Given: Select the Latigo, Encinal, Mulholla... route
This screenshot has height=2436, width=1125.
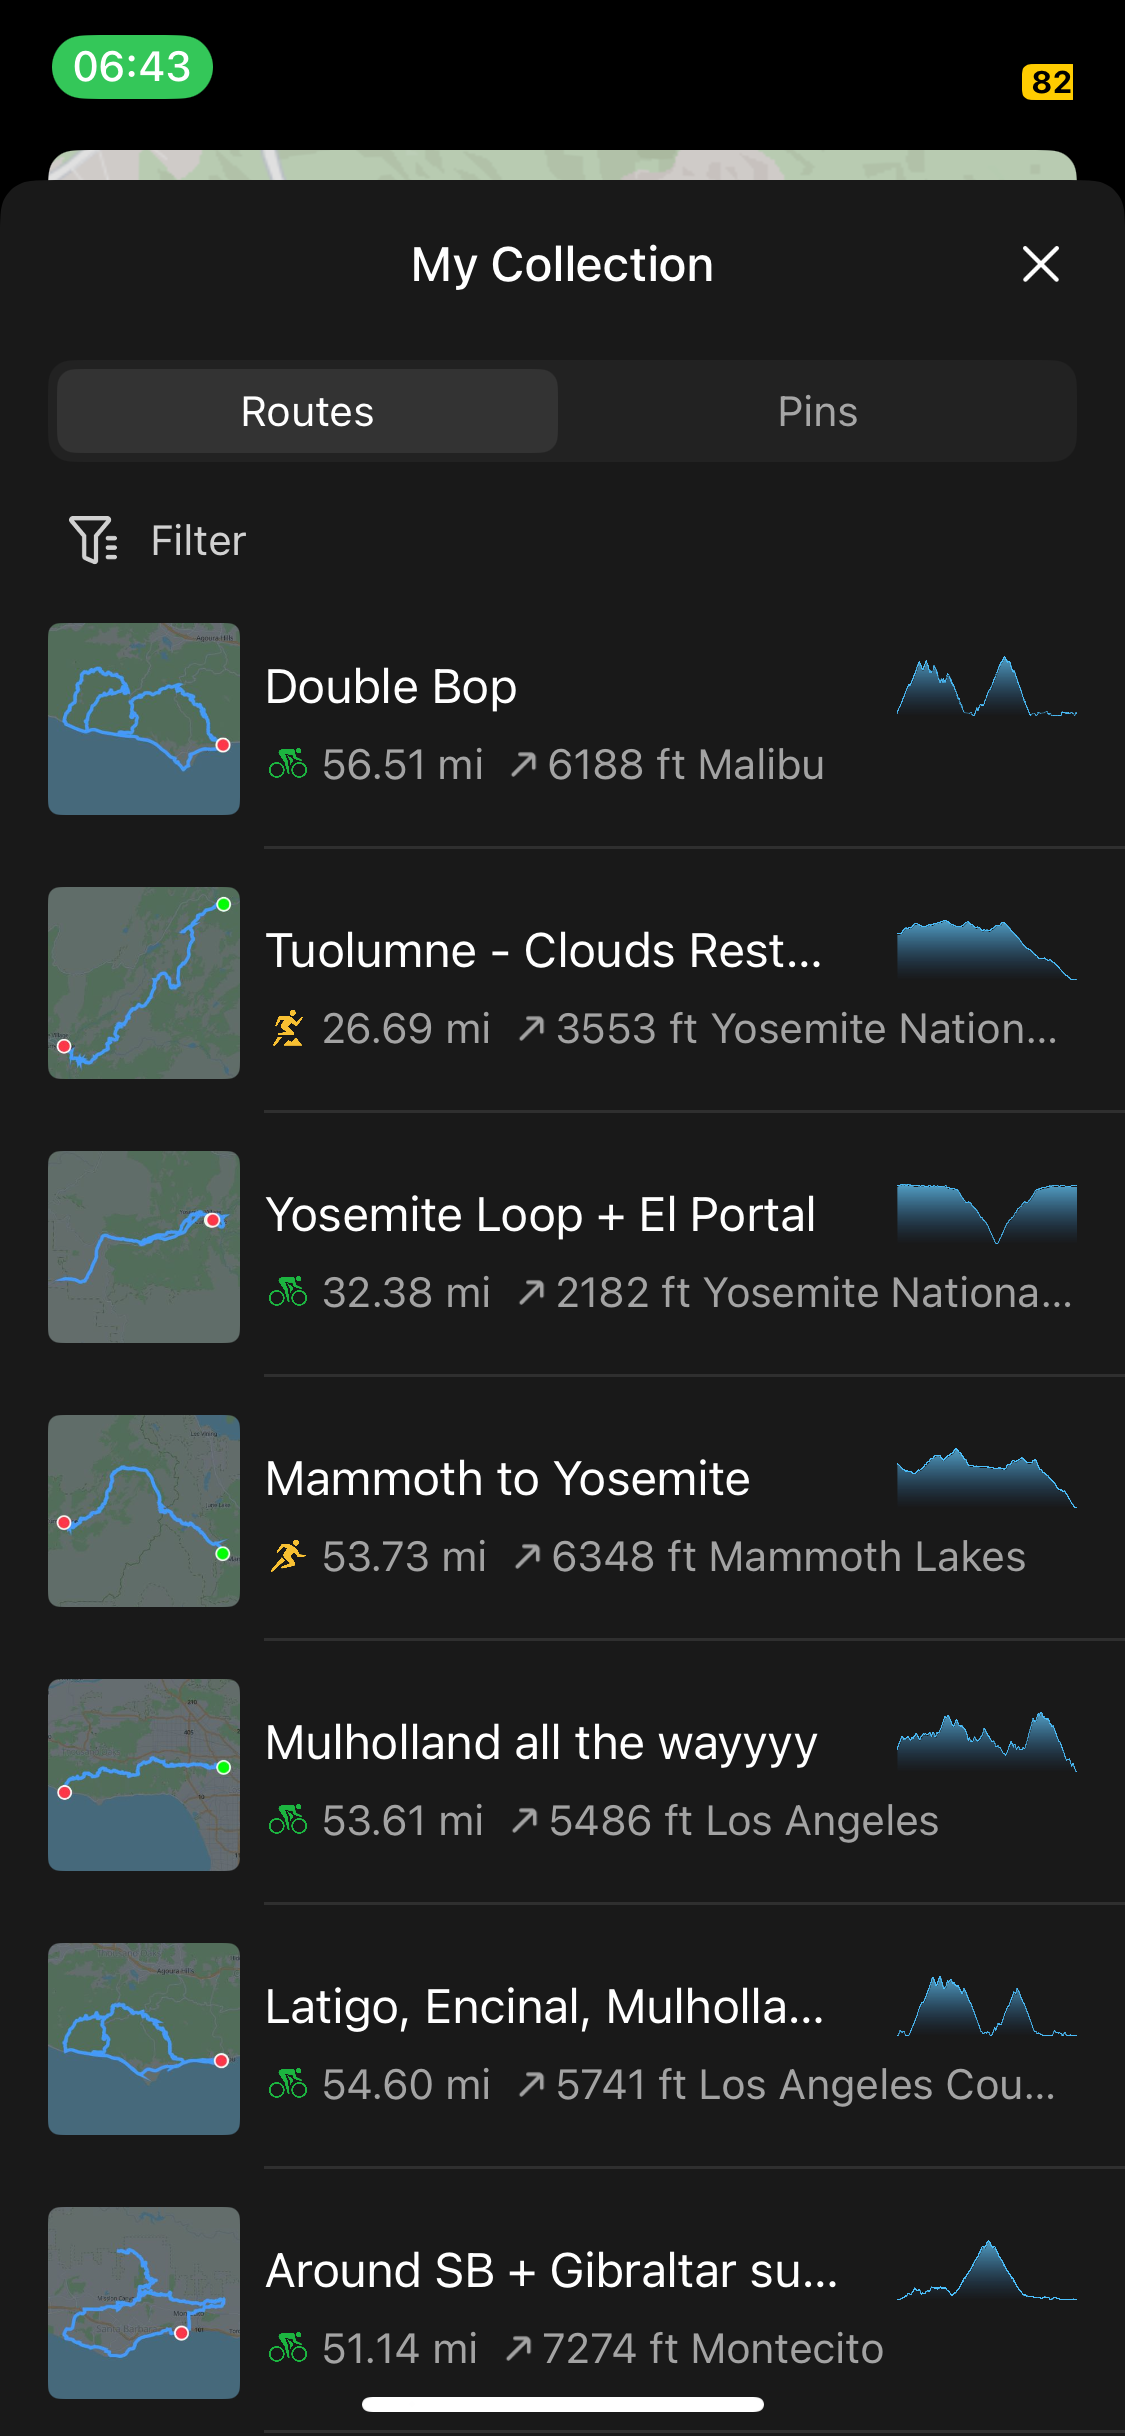Looking at the screenshot, I should click(x=586, y=2039).
